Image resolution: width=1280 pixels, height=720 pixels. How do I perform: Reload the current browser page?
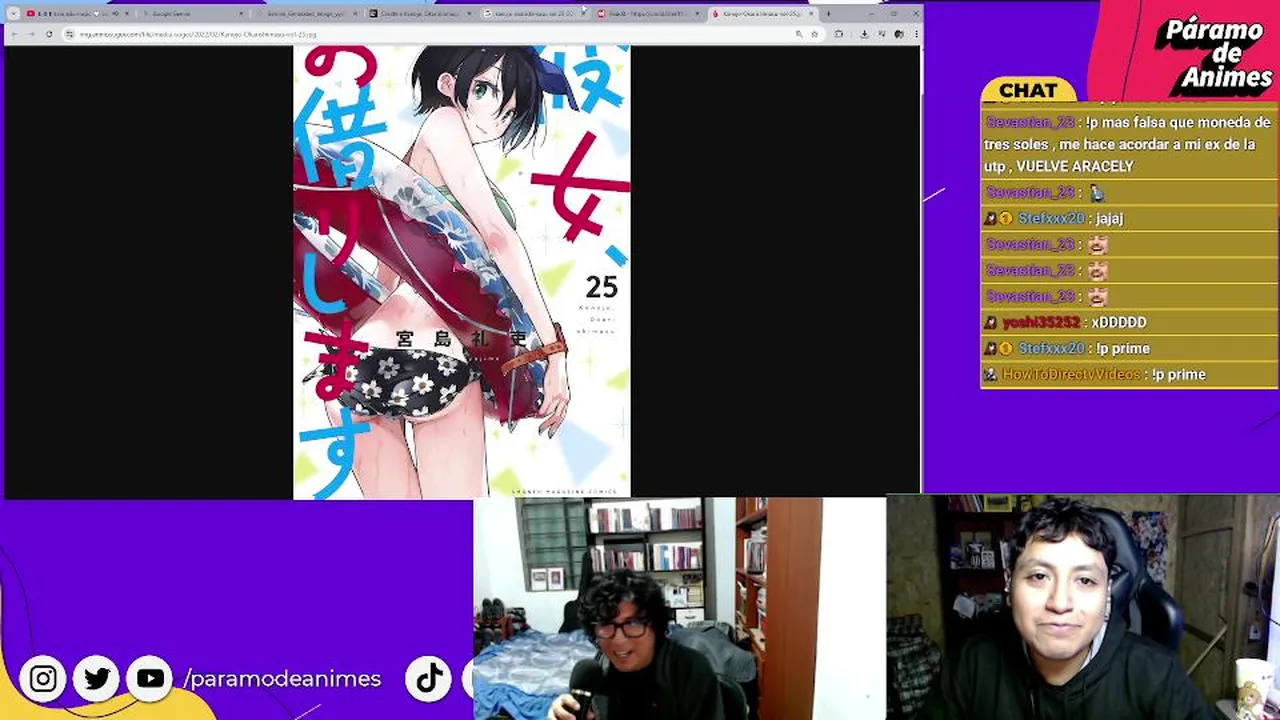(x=49, y=34)
